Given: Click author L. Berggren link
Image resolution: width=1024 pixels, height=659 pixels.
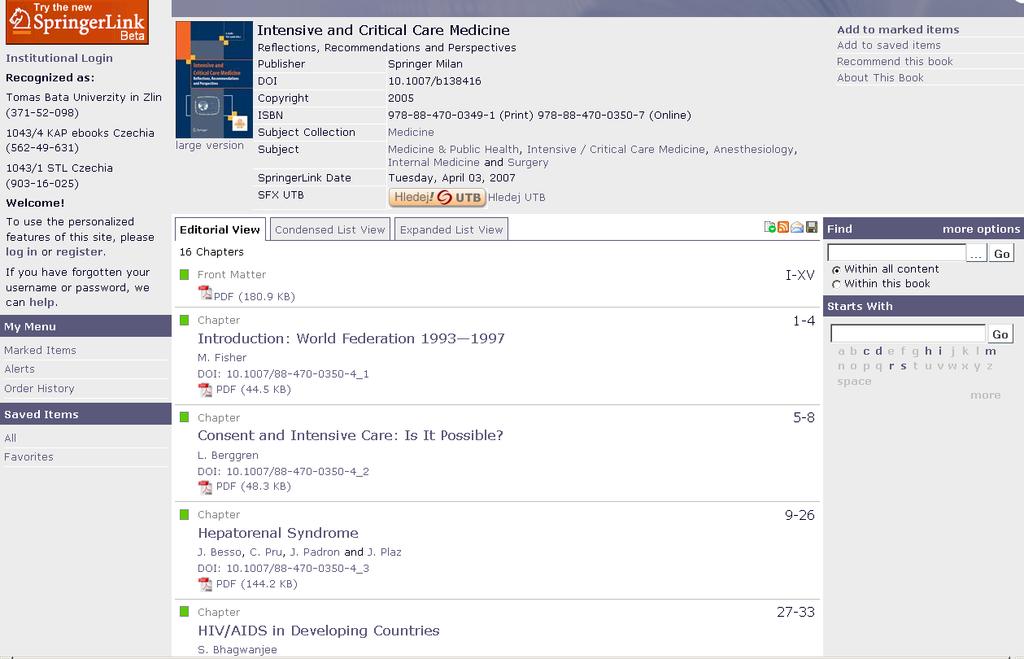Looking at the screenshot, I should pyautogui.click(x=228, y=455).
